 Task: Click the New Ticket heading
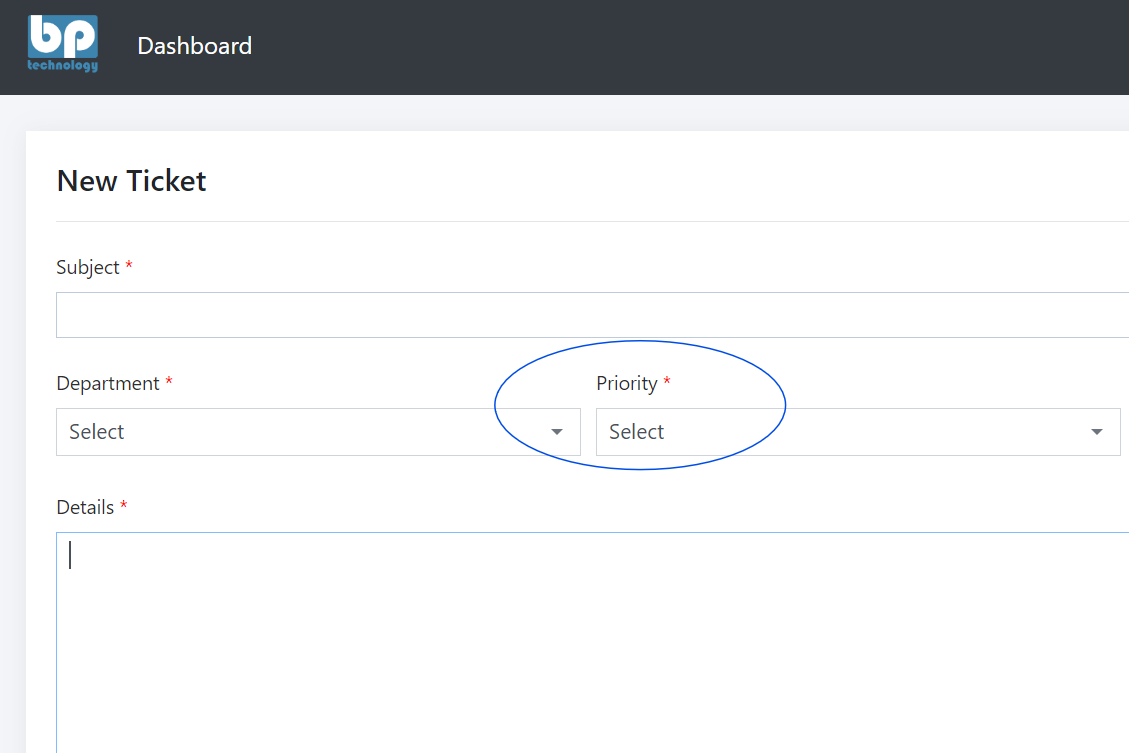[x=131, y=181]
